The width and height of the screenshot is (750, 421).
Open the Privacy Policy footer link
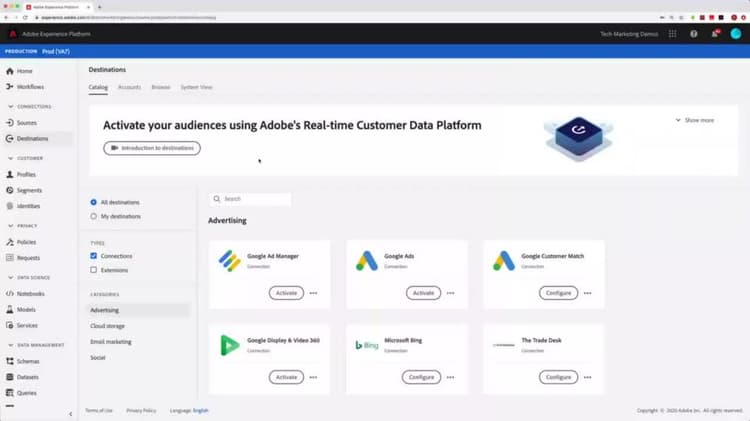(x=141, y=410)
